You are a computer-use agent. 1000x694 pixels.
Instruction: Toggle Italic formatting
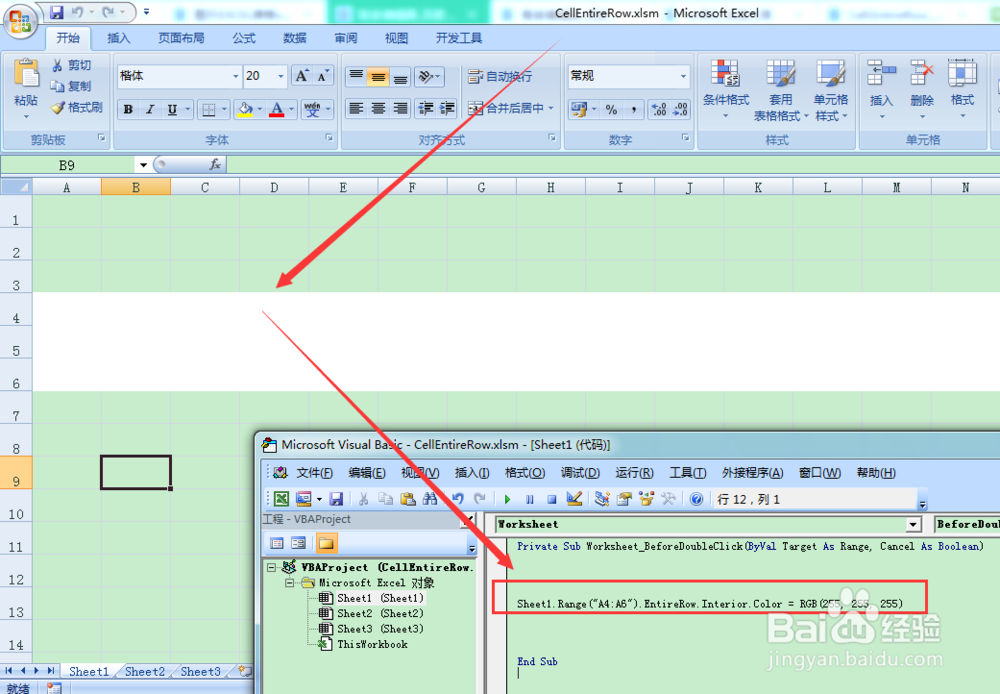[x=150, y=109]
